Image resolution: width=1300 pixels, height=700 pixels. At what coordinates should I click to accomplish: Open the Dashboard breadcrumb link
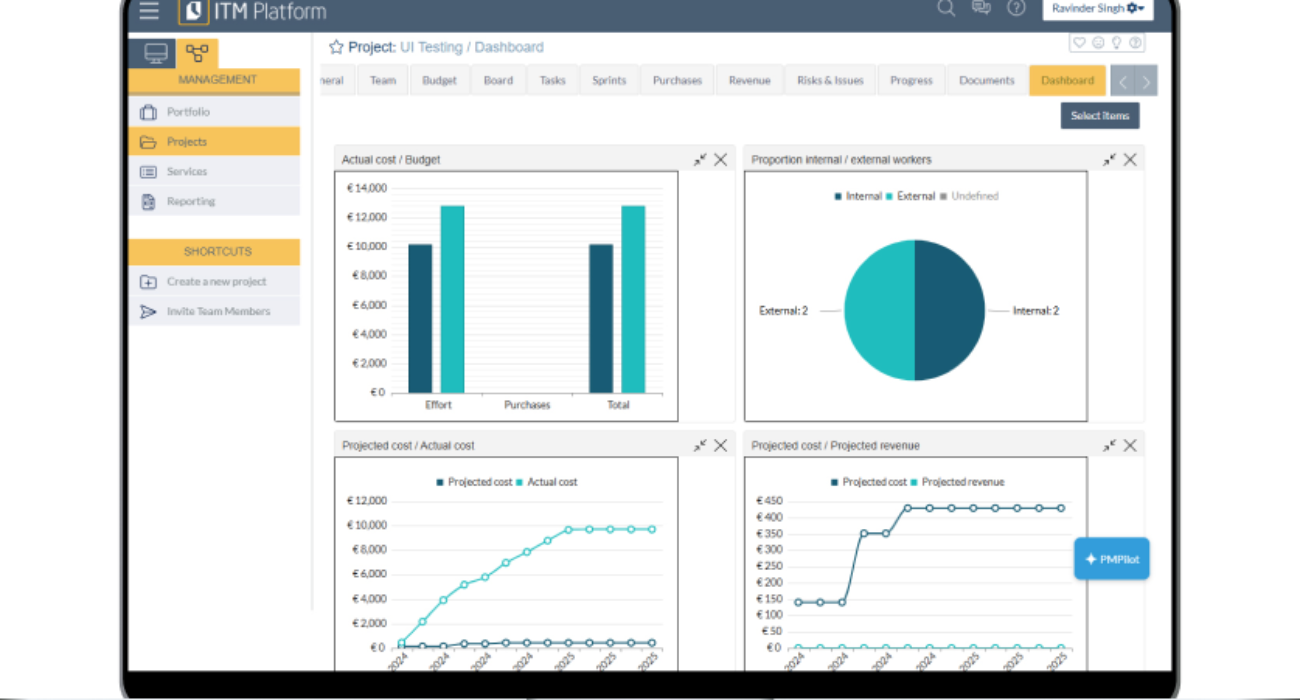coord(512,47)
